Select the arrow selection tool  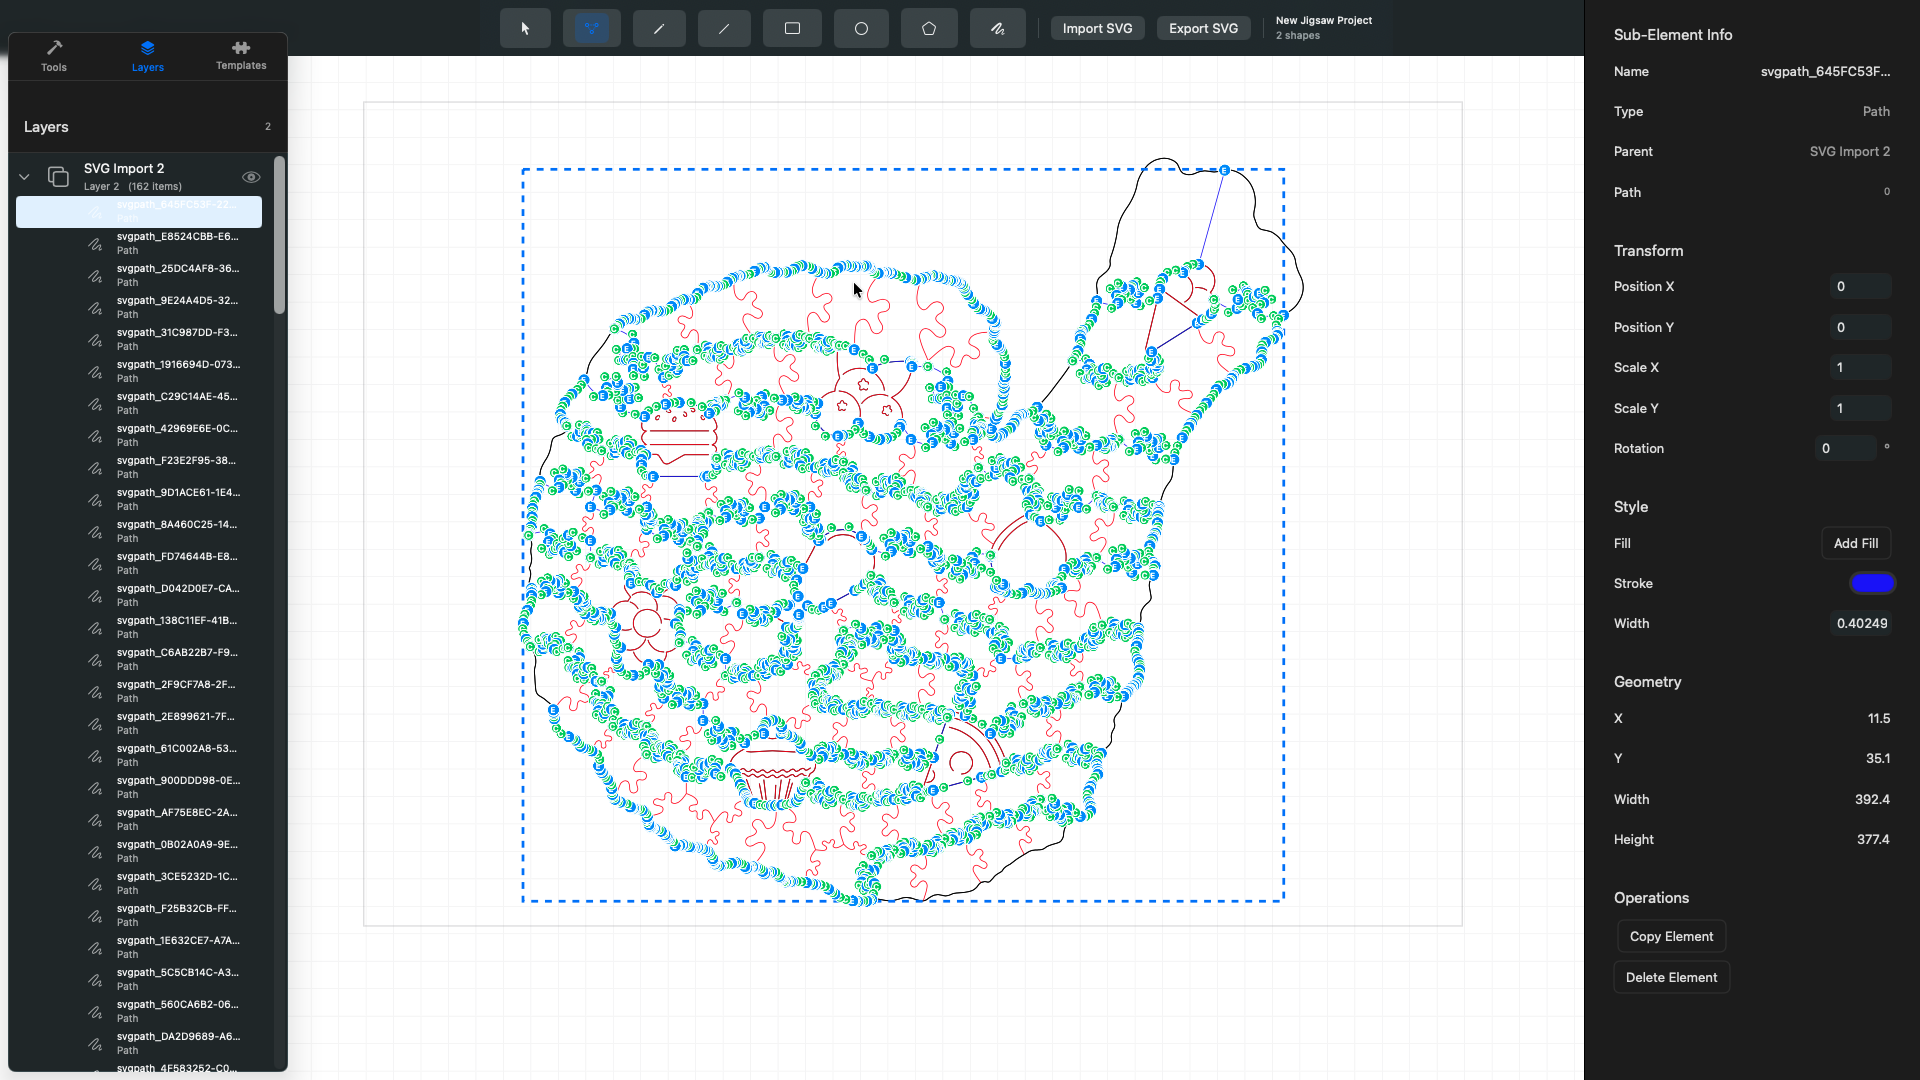click(x=524, y=28)
